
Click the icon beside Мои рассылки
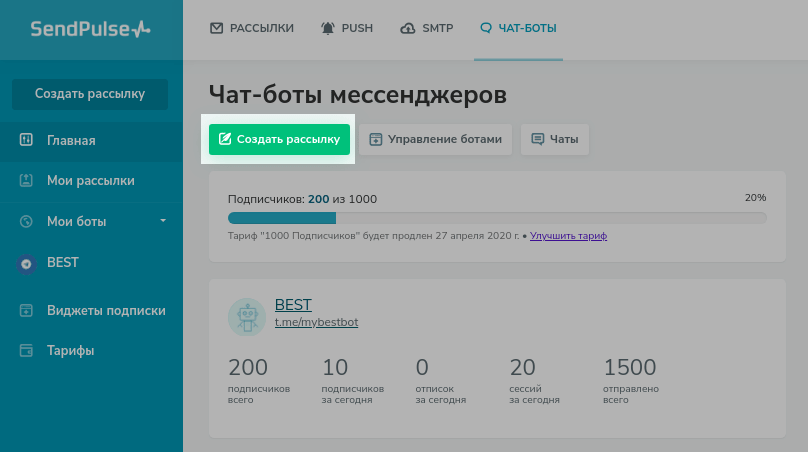[x=26, y=180]
